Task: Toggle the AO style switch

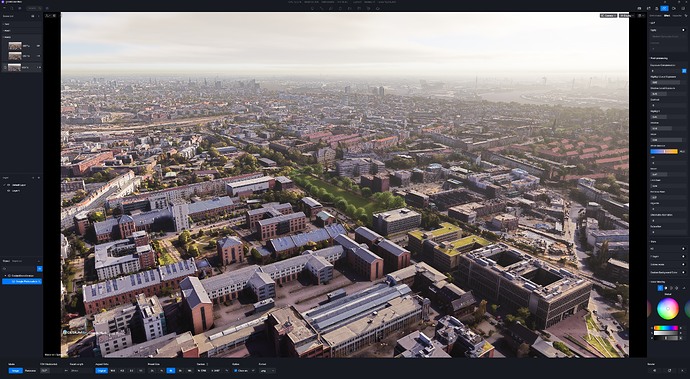Action: click(x=683, y=249)
